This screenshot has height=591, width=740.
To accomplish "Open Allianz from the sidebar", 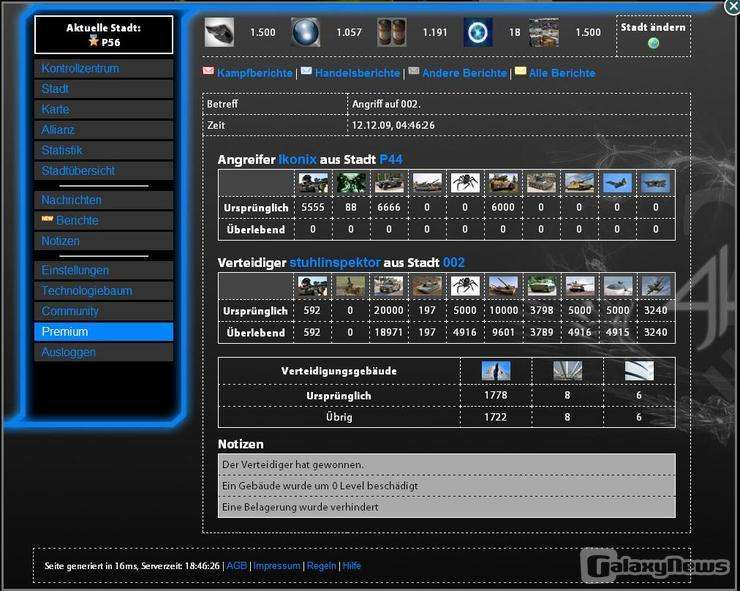I will pyautogui.click(x=103, y=130).
